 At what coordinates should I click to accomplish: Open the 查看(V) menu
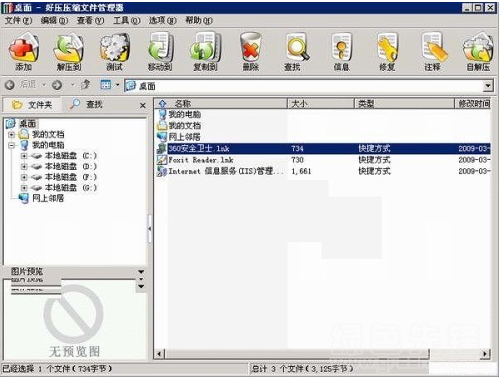(90, 21)
